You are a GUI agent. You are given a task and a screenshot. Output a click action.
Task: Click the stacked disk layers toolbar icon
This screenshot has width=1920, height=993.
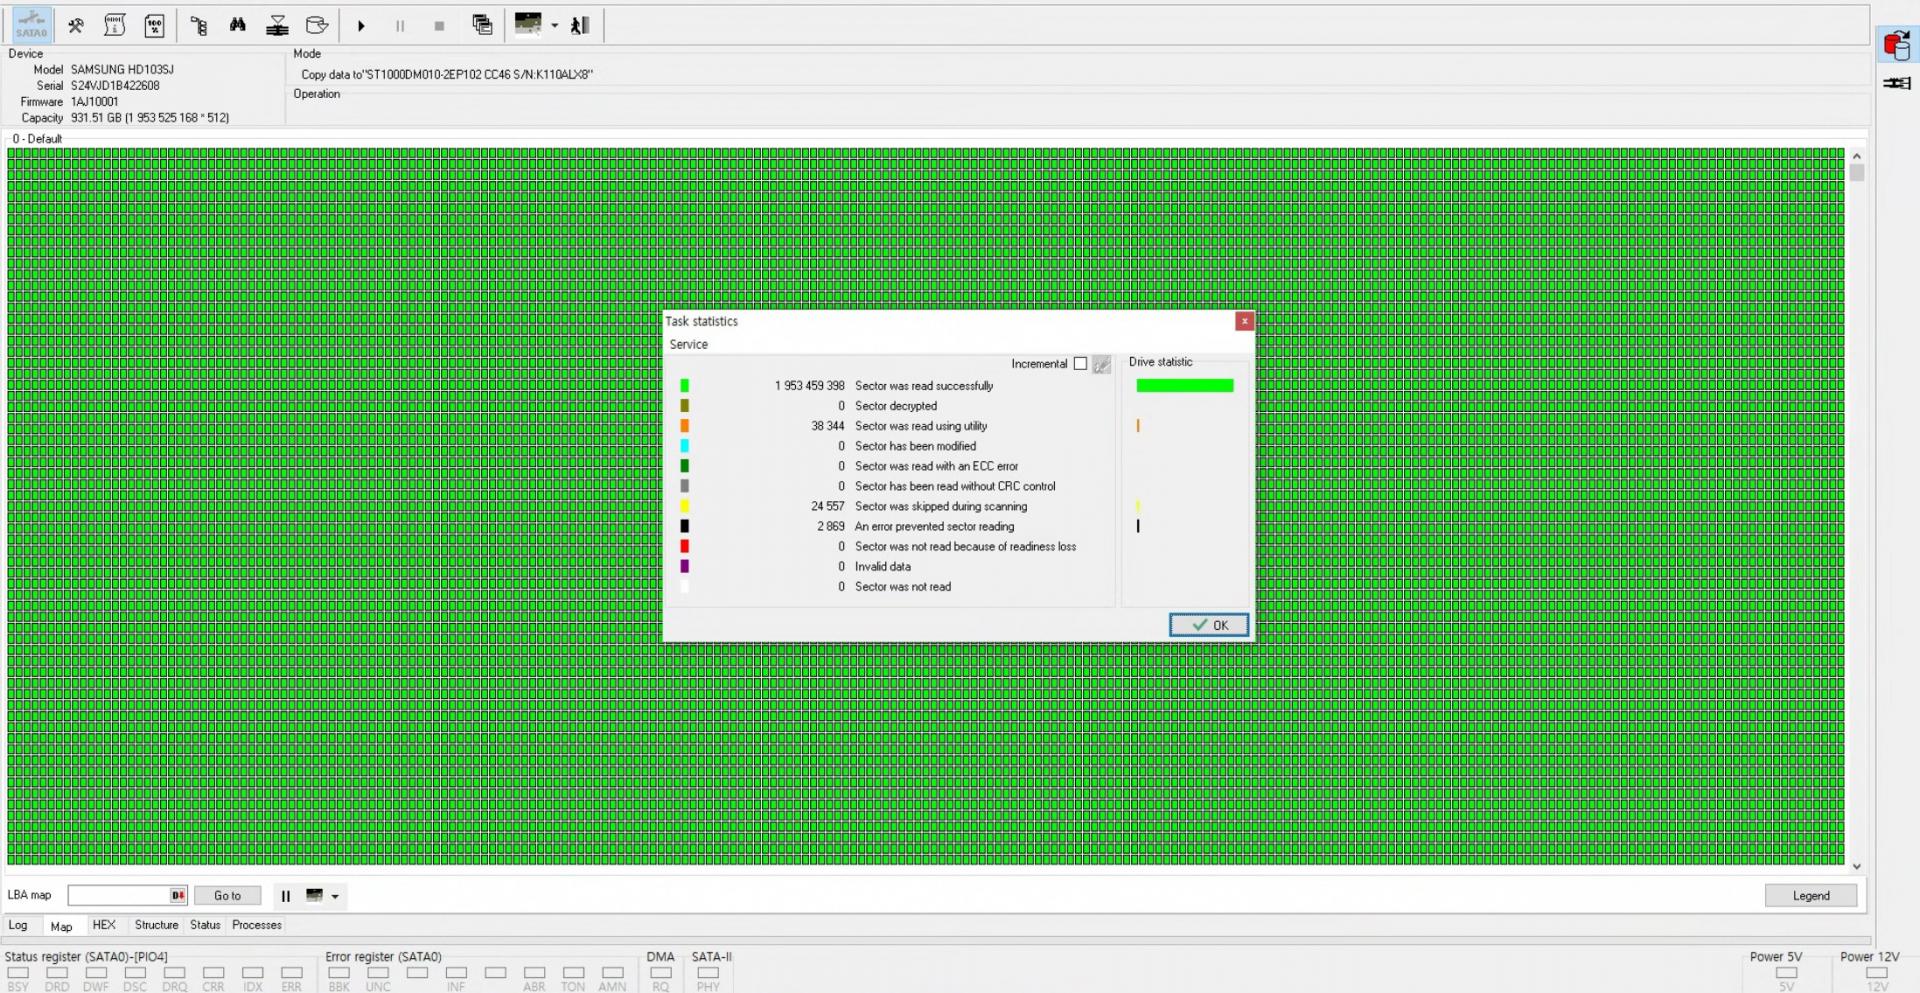[x=277, y=26]
